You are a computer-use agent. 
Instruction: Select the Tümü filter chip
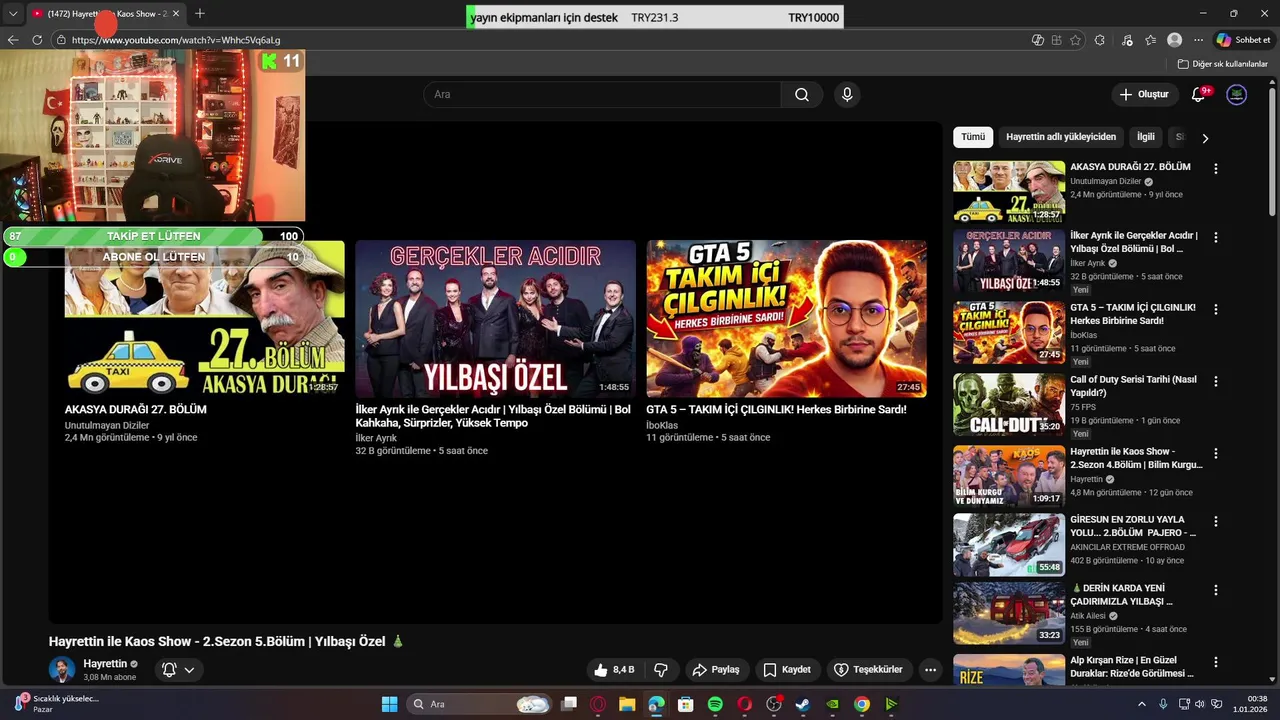click(x=973, y=137)
